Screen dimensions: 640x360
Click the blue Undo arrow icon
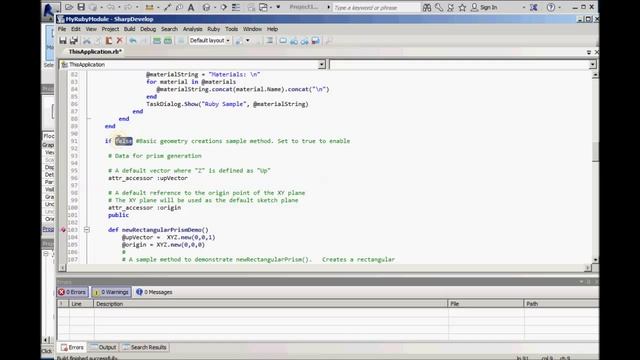pyautogui.click(x=133, y=40)
